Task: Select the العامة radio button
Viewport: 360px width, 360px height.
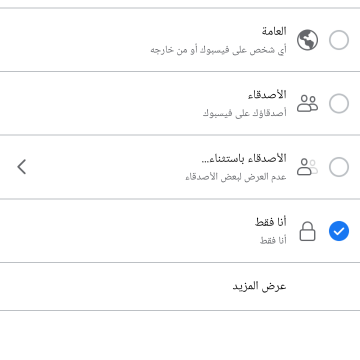Action: point(339,40)
